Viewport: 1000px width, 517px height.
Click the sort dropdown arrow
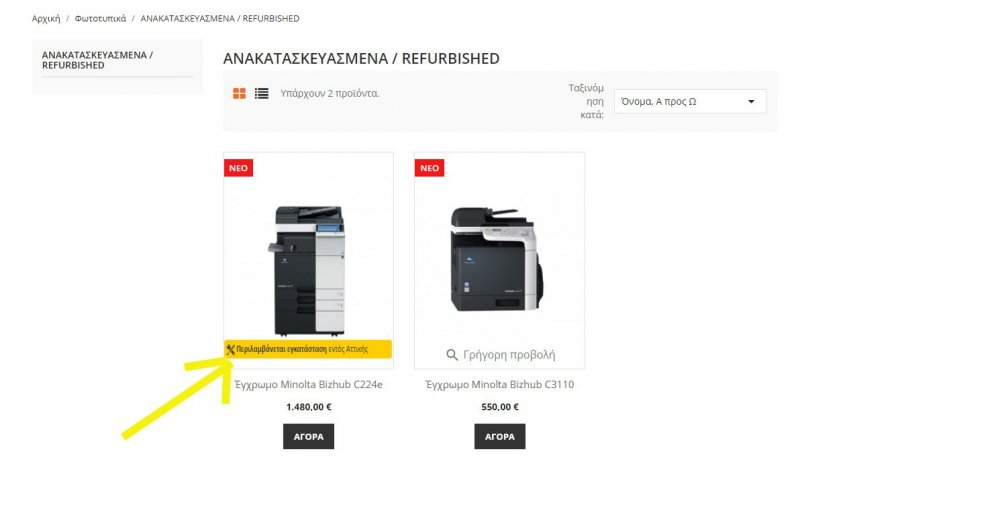point(751,101)
